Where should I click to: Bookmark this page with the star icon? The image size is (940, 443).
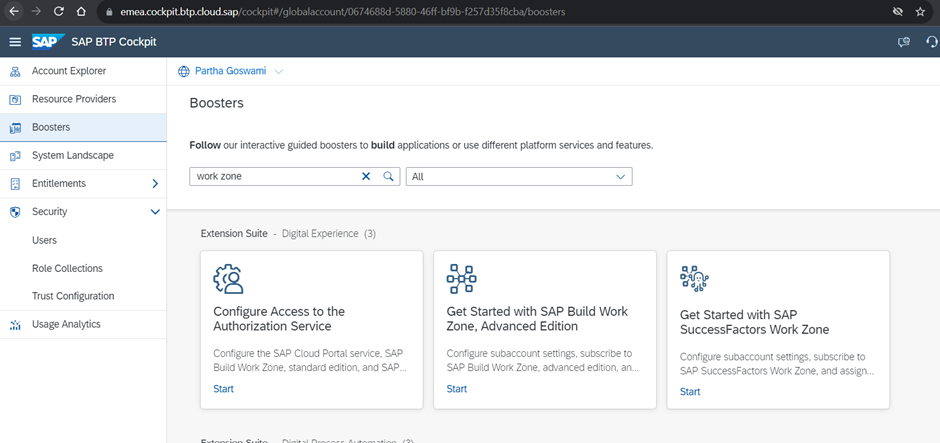coord(920,11)
